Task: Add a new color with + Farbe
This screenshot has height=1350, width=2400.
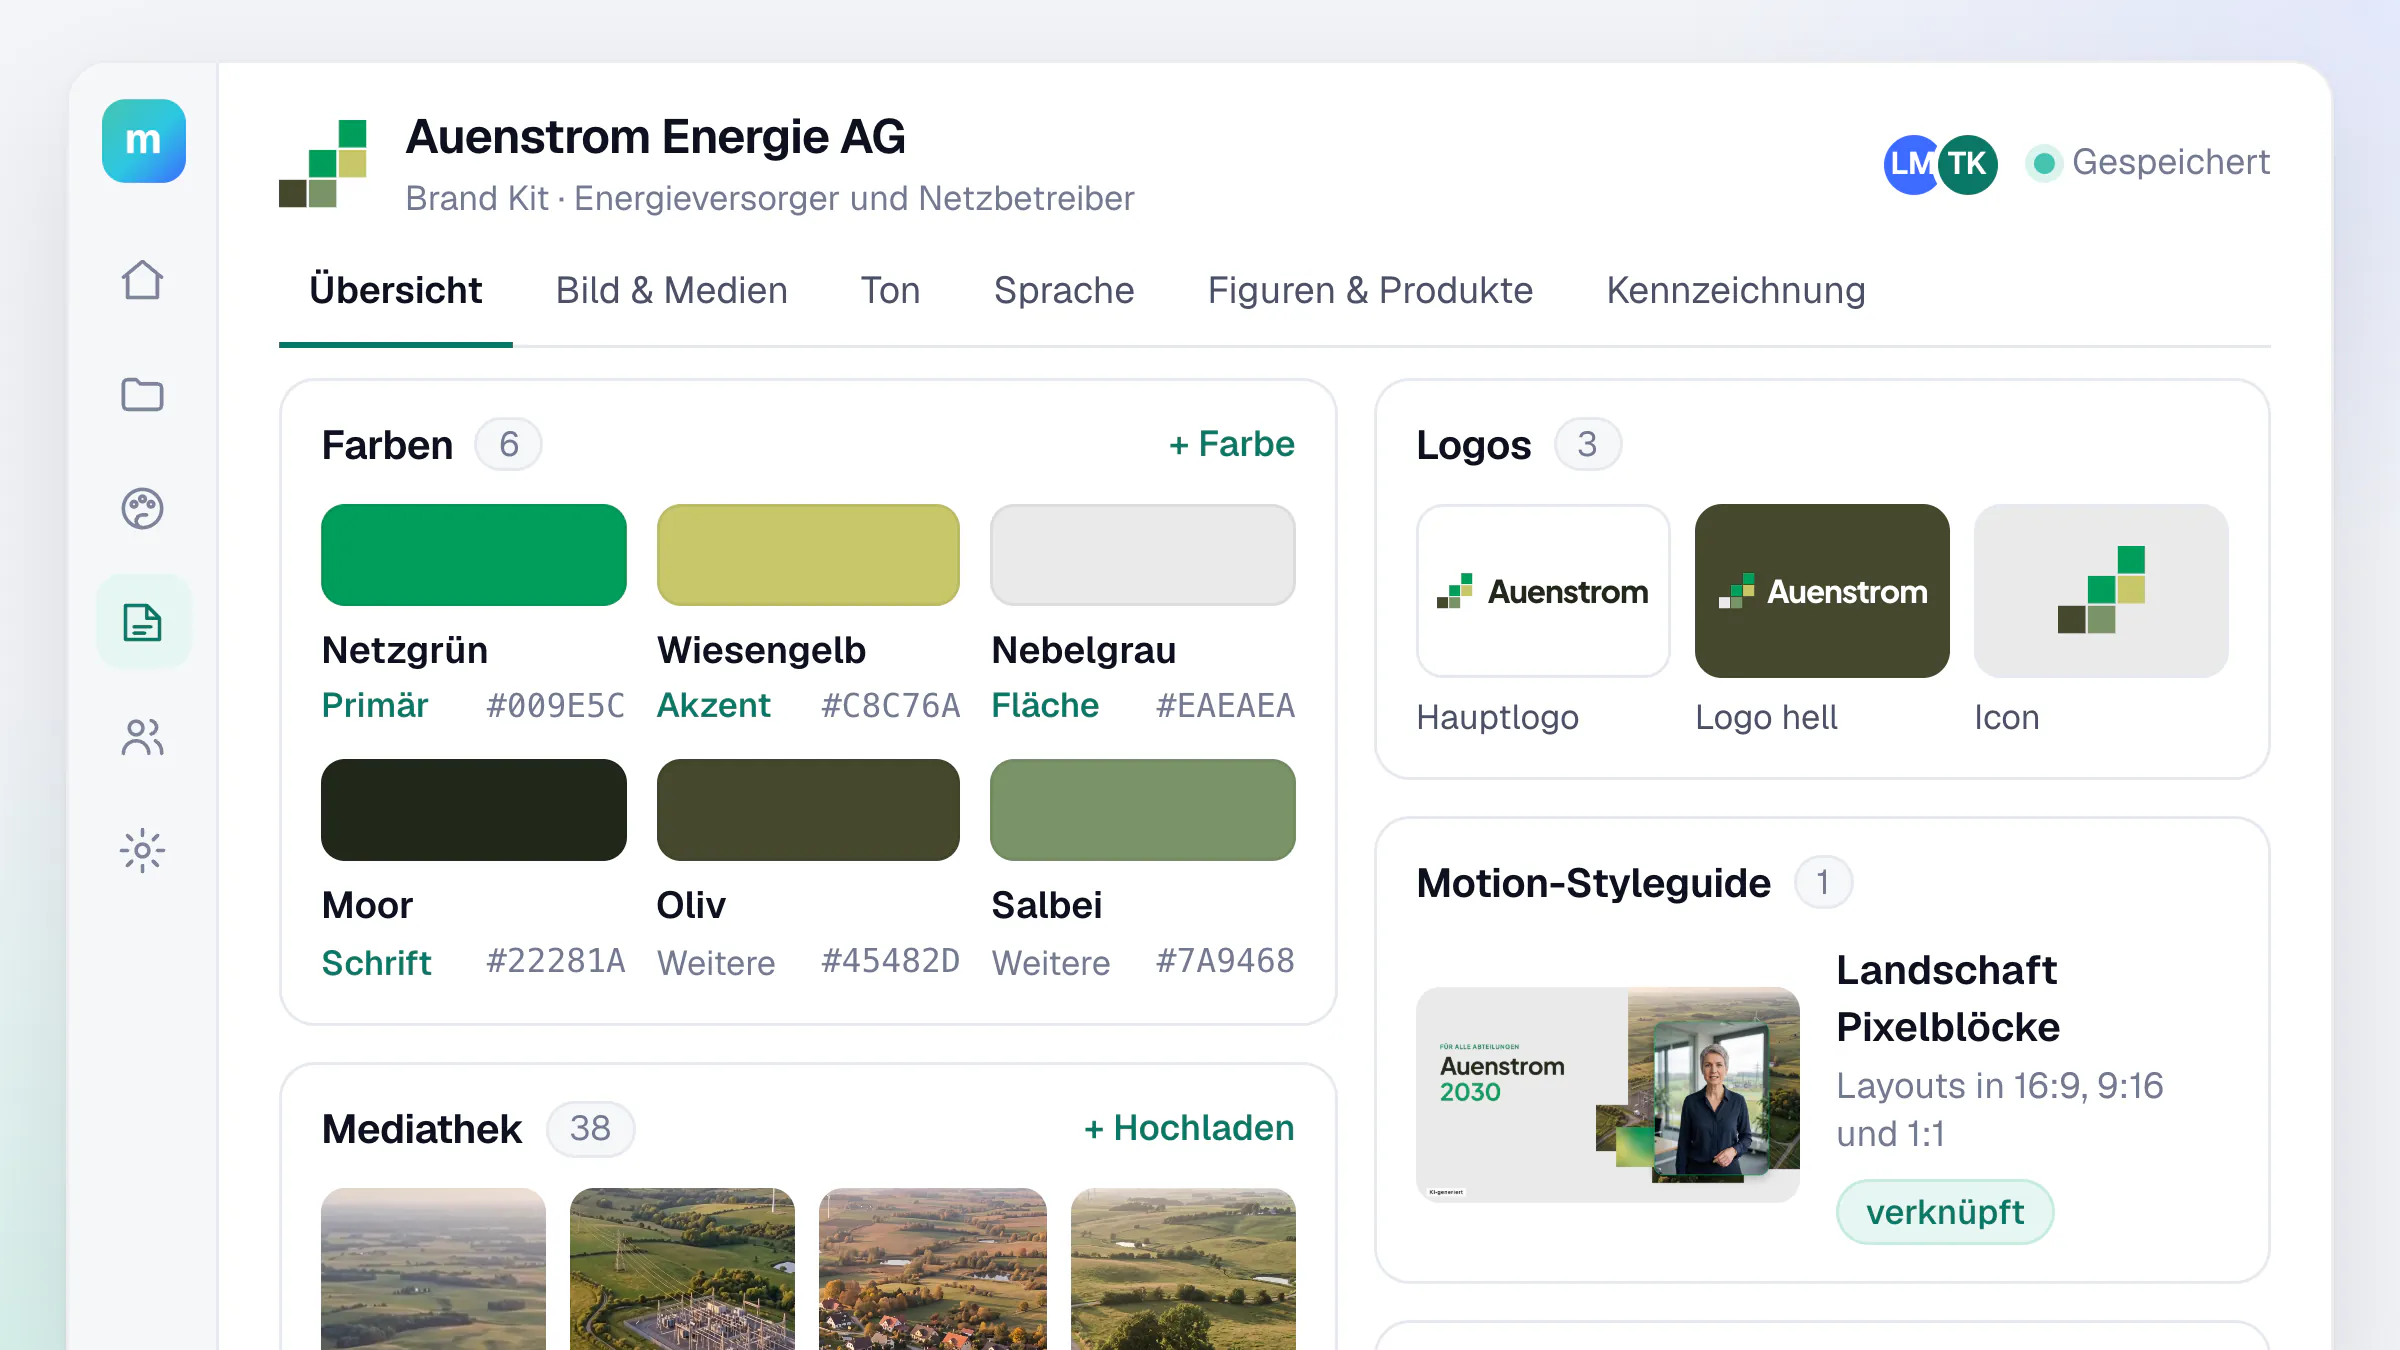Action: 1231,444
